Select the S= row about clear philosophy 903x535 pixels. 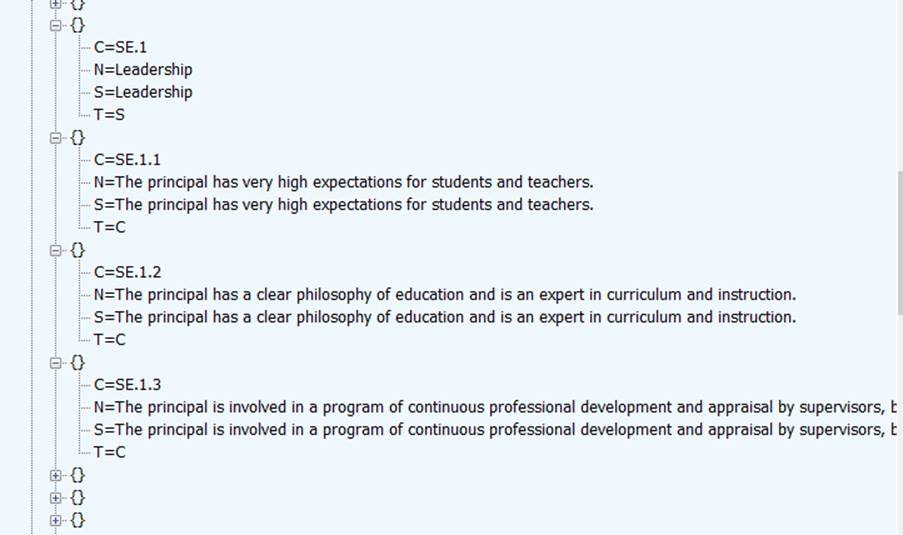click(x=444, y=317)
